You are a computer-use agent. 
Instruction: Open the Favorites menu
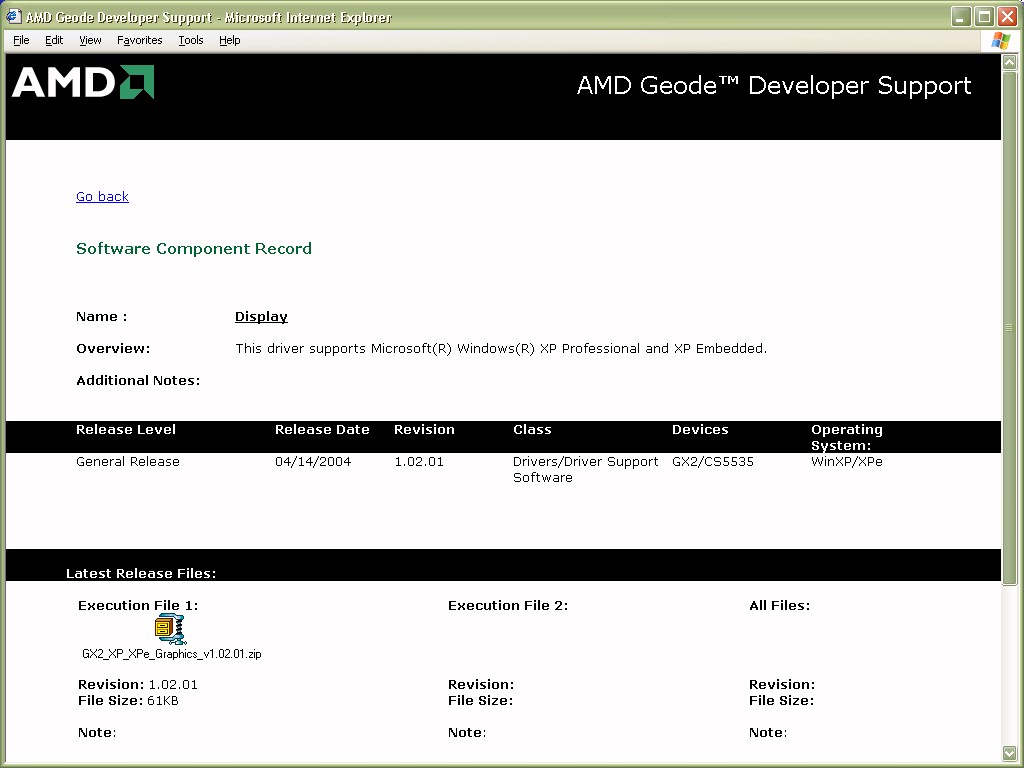(x=139, y=40)
